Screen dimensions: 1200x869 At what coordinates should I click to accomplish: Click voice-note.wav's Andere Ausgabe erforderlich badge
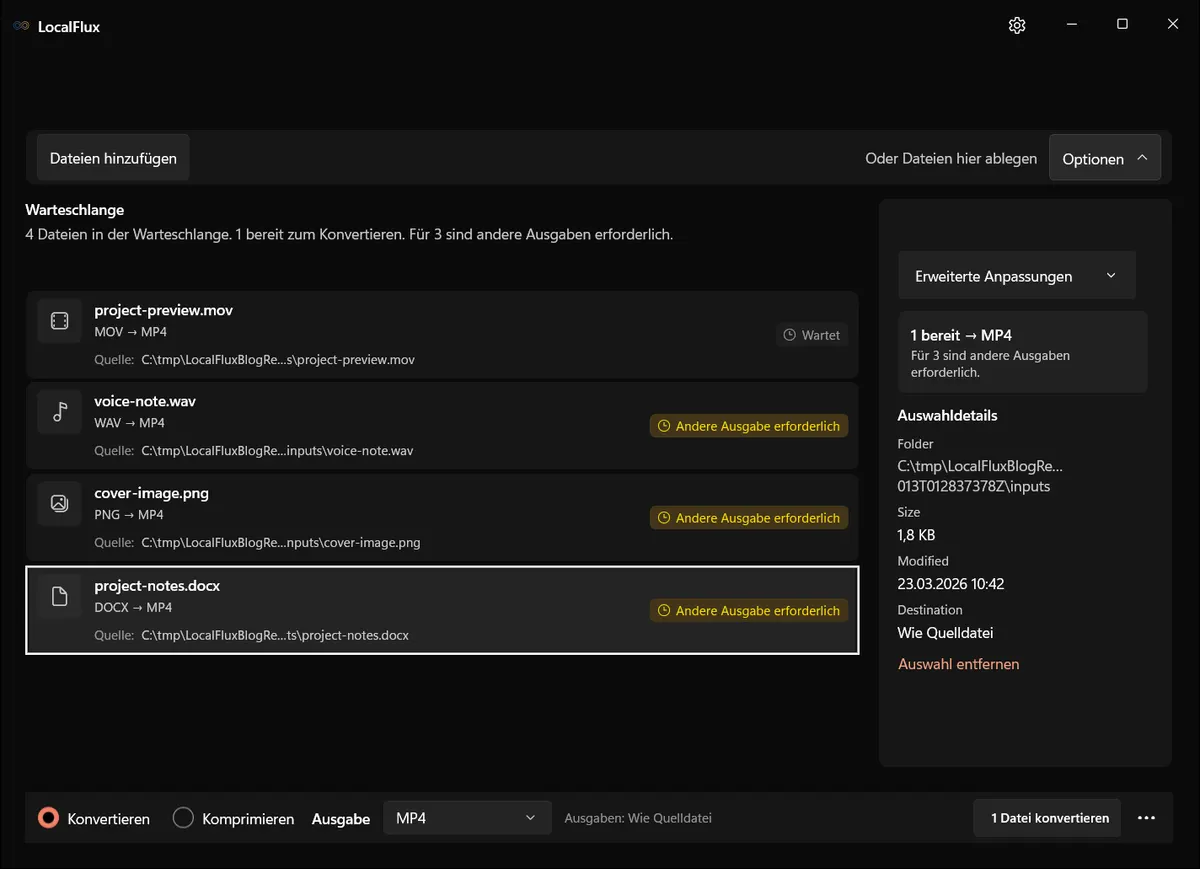[748, 426]
